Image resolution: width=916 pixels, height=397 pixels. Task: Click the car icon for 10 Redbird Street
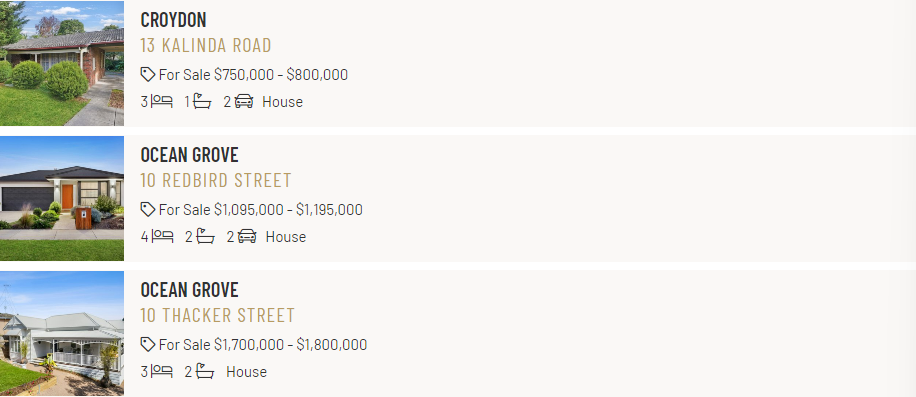tap(248, 236)
